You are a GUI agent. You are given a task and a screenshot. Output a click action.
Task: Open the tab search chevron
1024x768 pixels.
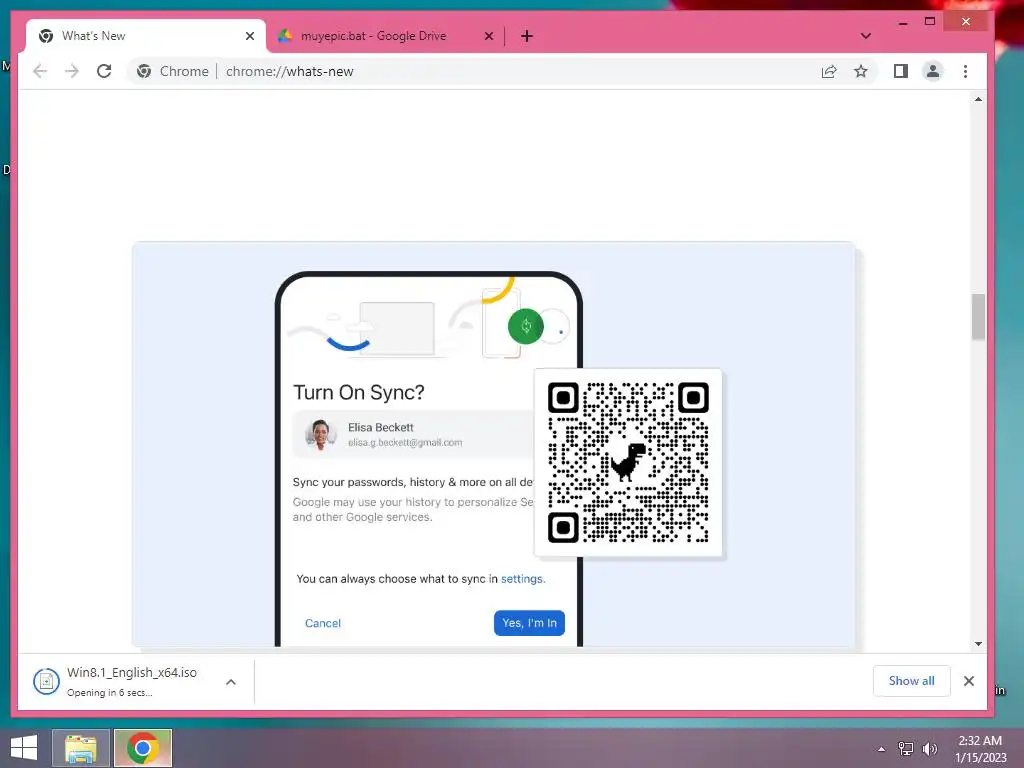pos(865,36)
